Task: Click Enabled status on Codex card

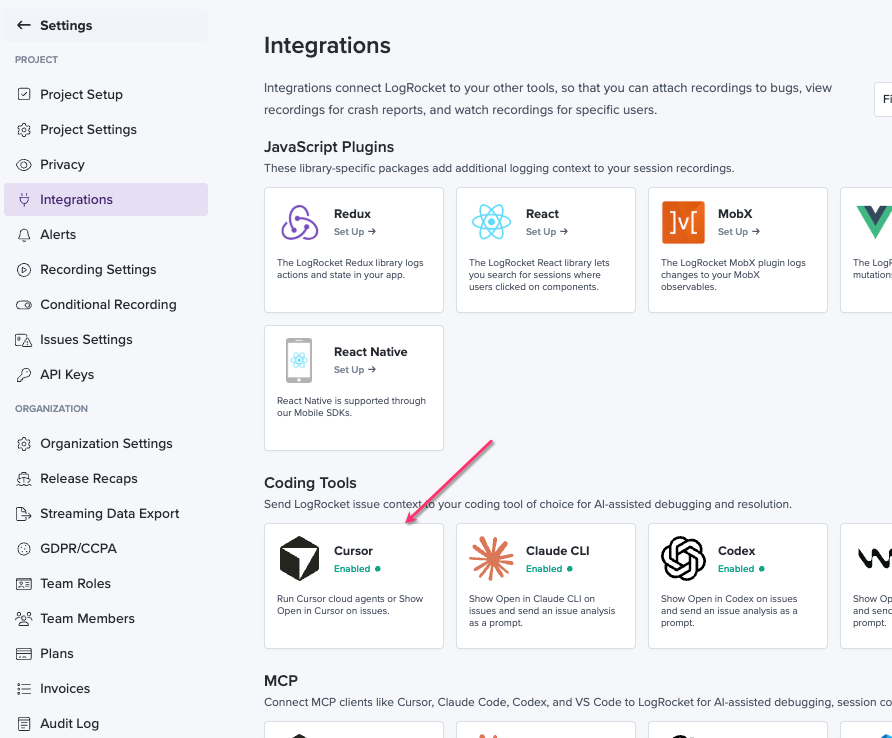Action: pyautogui.click(x=741, y=569)
